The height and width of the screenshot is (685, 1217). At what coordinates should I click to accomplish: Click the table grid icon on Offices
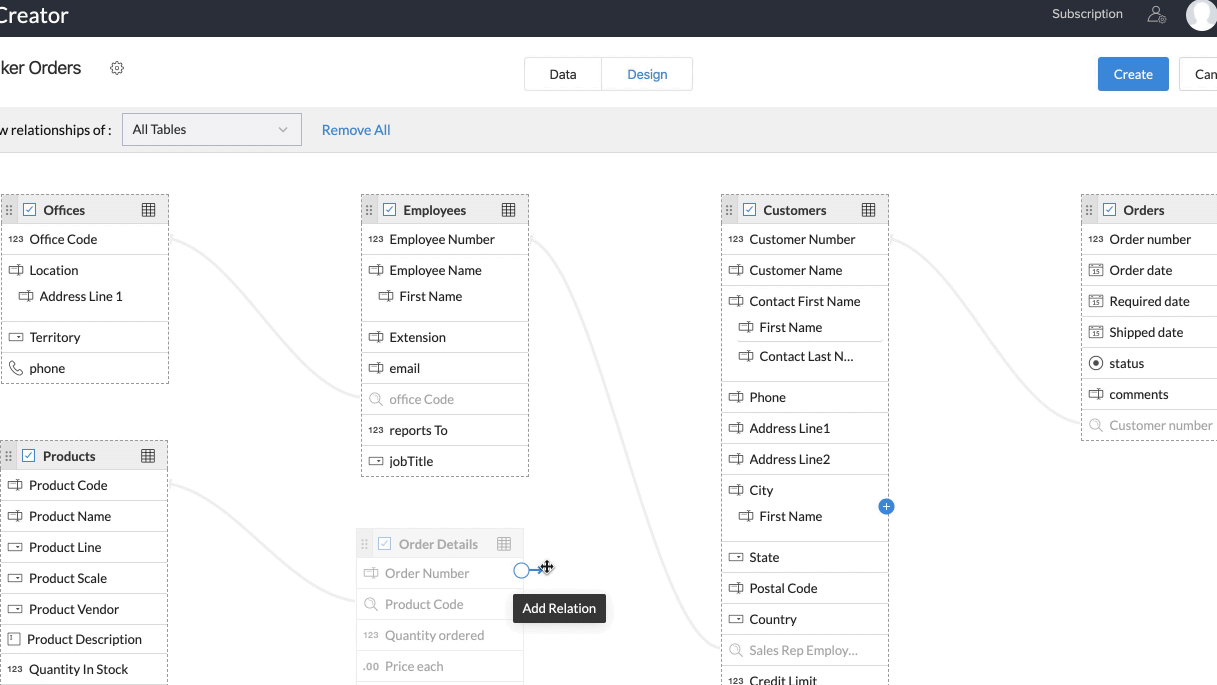[x=148, y=210]
